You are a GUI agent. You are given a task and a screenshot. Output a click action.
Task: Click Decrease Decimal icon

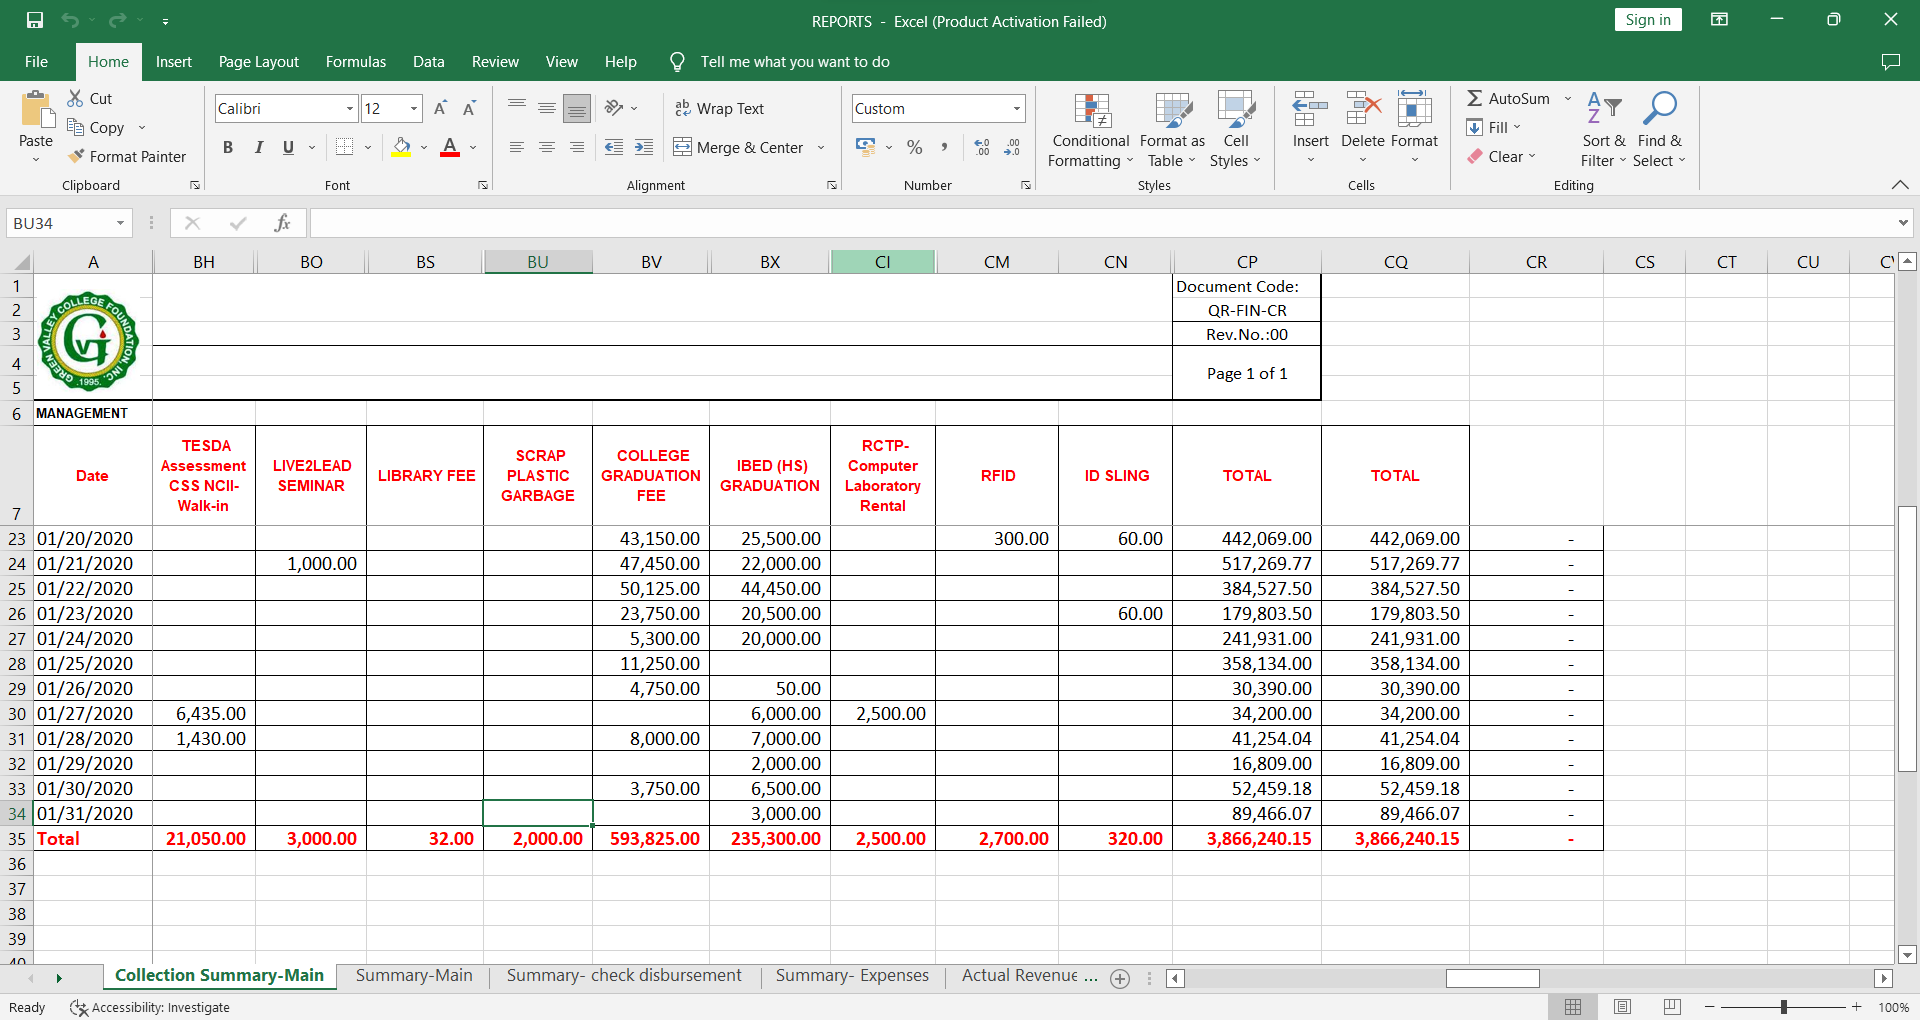coord(1012,147)
